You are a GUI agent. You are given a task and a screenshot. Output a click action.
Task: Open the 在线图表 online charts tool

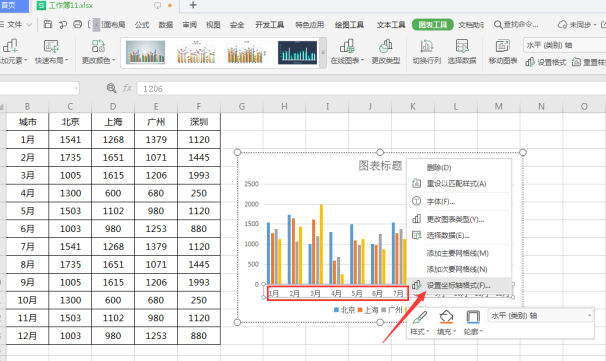tap(347, 52)
